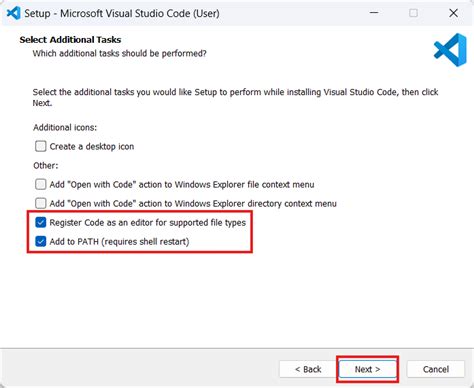Image resolution: width=474 pixels, height=388 pixels.
Task: Uncheck Register Code as an editor checkbox
Action: [x=40, y=222]
